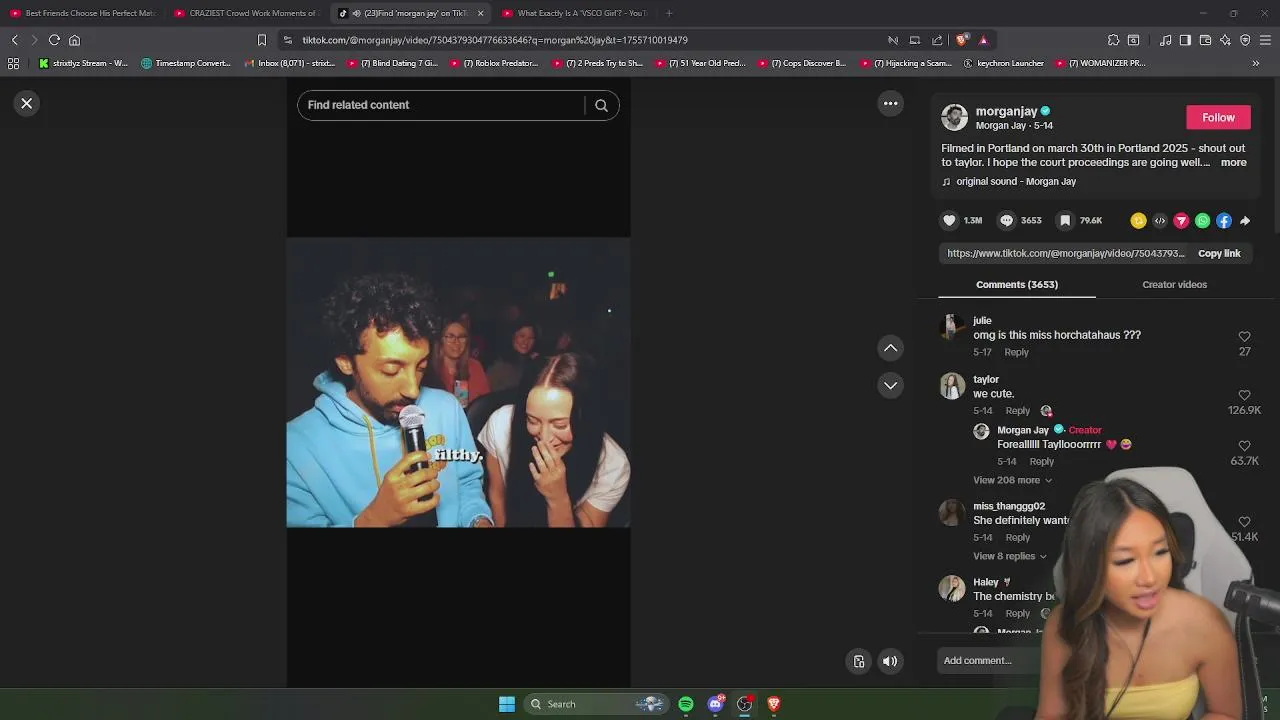Image resolution: width=1280 pixels, height=720 pixels.
Task: Open more share options arrow
Action: (1245, 220)
